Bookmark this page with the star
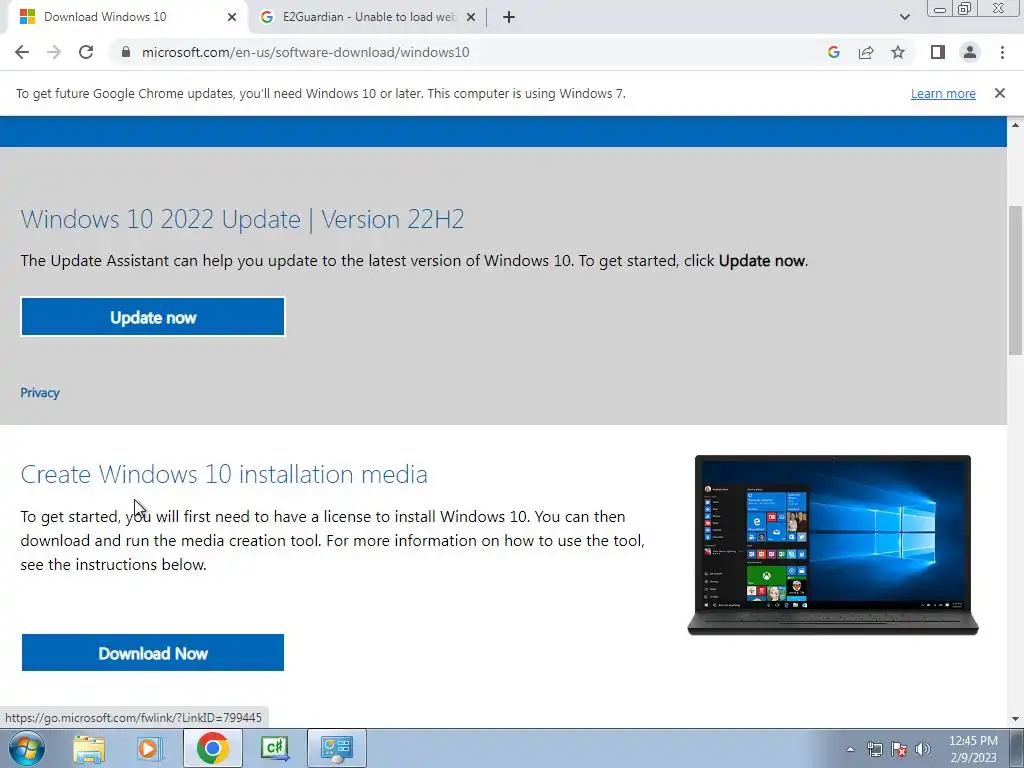Viewport: 1024px width, 768px height. click(898, 52)
